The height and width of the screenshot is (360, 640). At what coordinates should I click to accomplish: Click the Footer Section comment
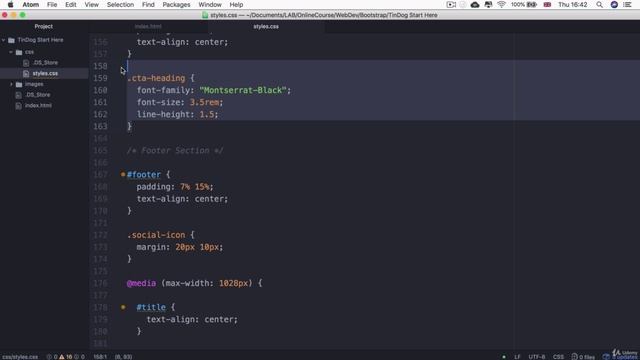175,151
